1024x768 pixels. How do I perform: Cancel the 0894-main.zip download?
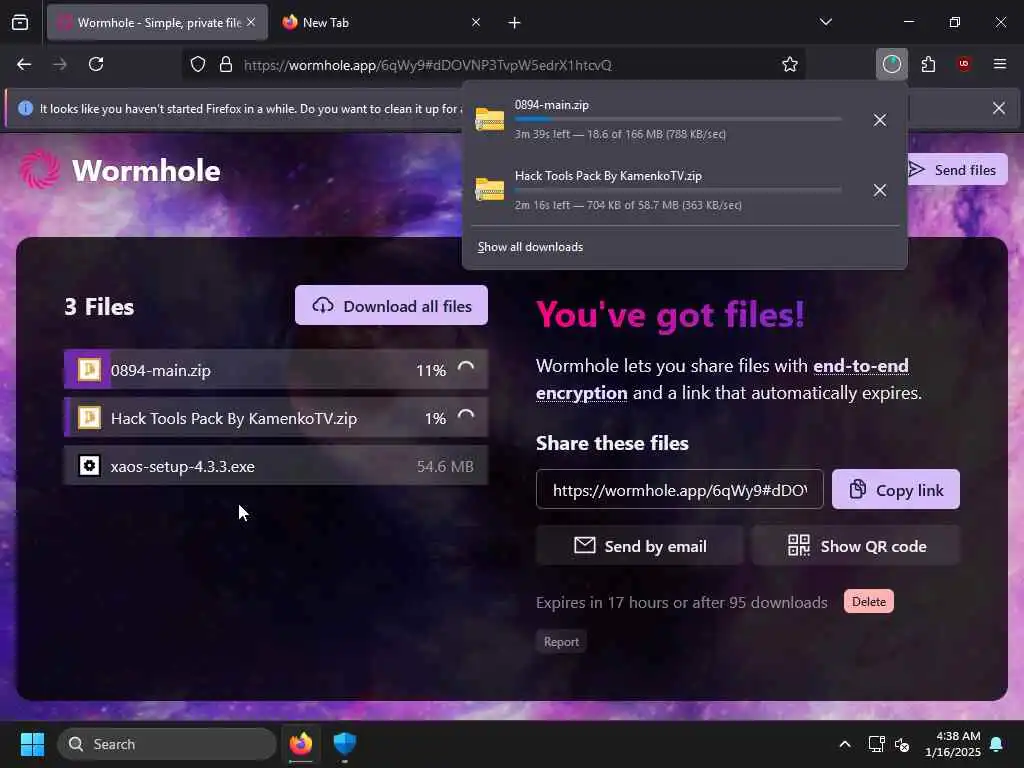click(x=880, y=120)
